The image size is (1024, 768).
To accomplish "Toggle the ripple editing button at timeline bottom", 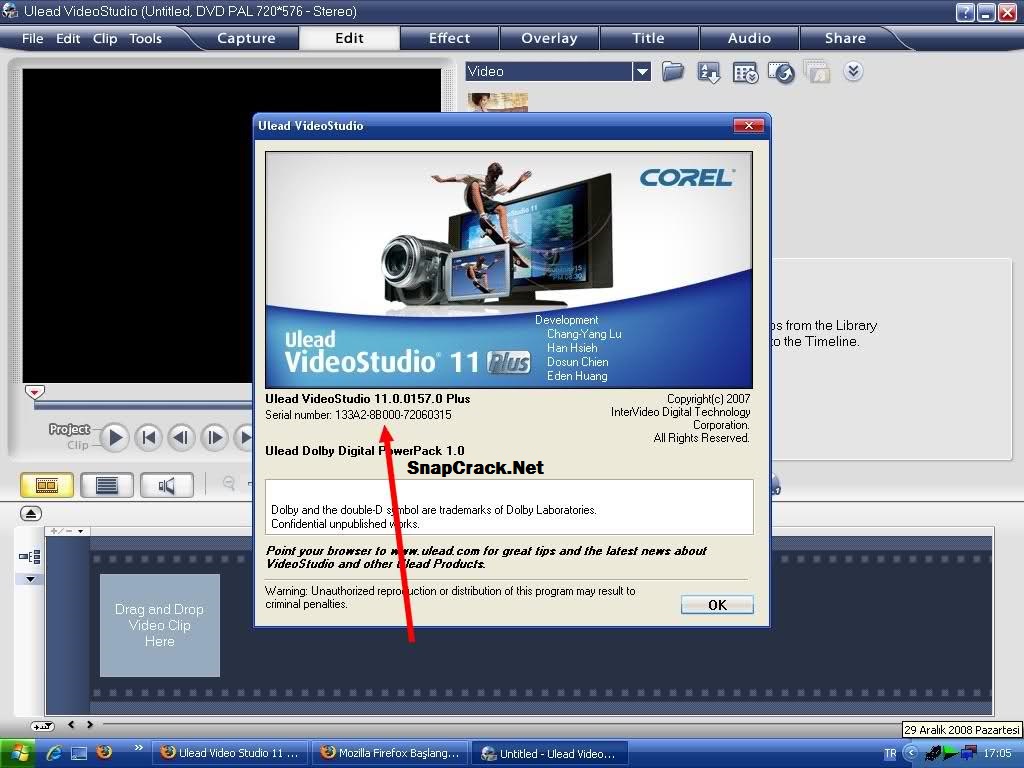I will pos(42,726).
